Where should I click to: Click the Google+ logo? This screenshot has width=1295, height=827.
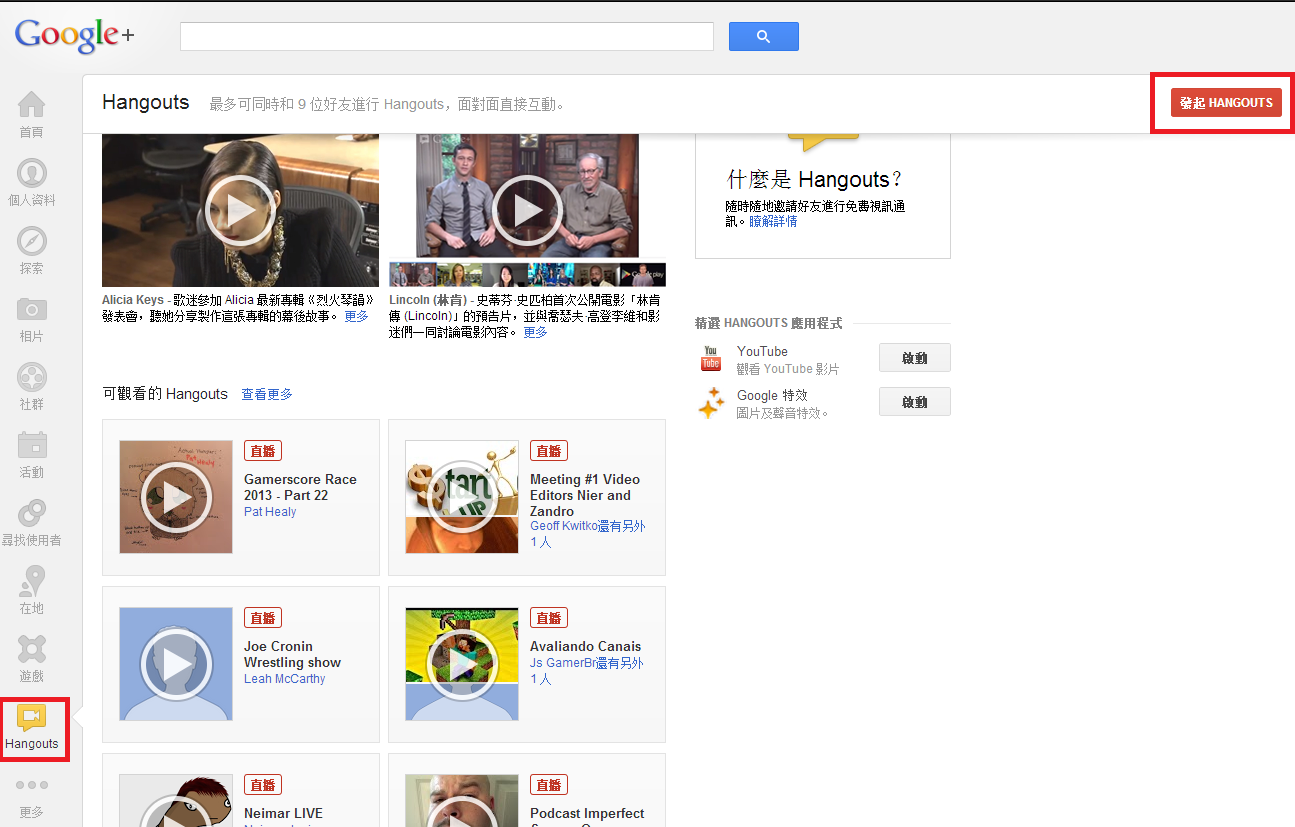tap(74, 36)
